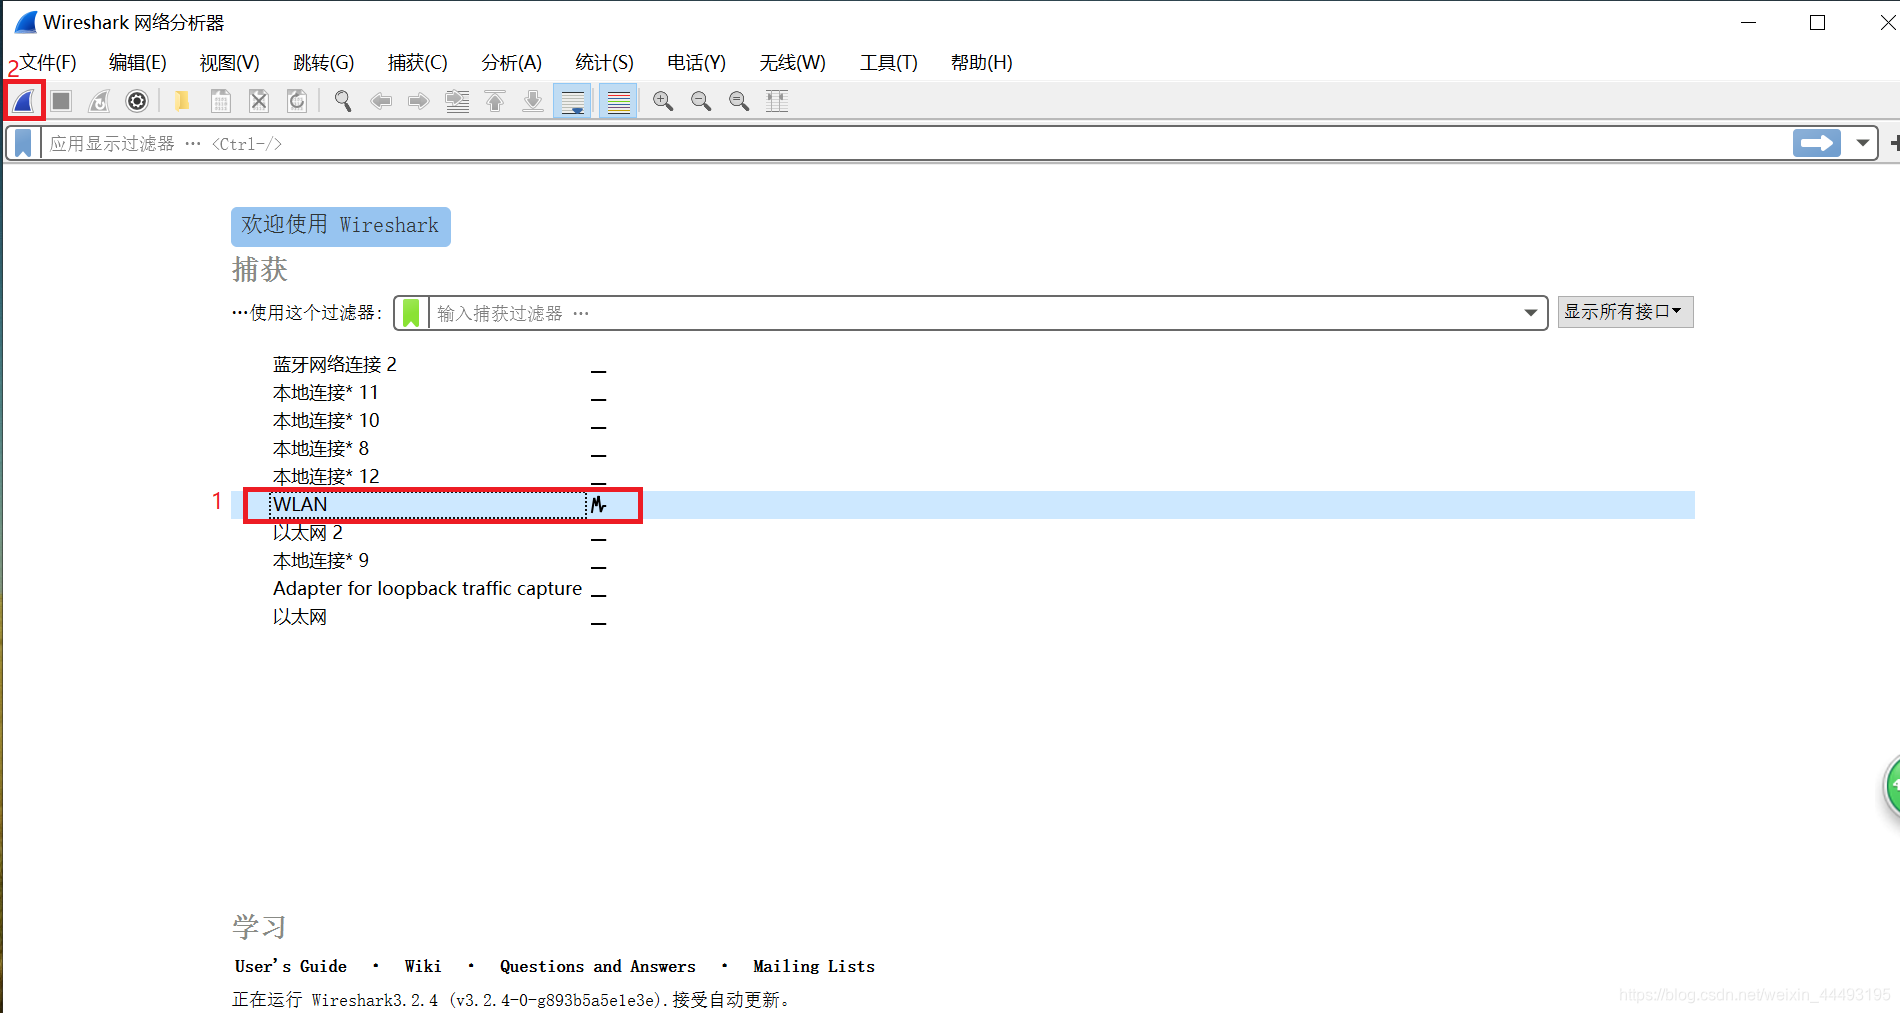This screenshot has width=1900, height=1013.
Task: Expand capture filter dropdown arrow
Action: 1531,313
